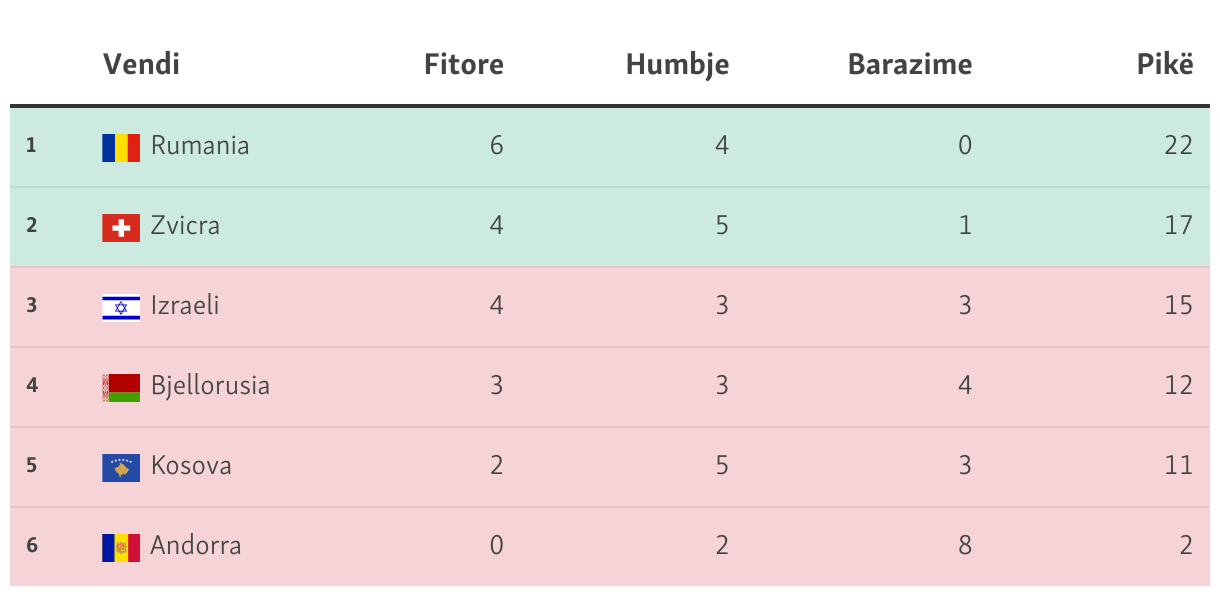Click rank number 3 in table

click(x=31, y=306)
